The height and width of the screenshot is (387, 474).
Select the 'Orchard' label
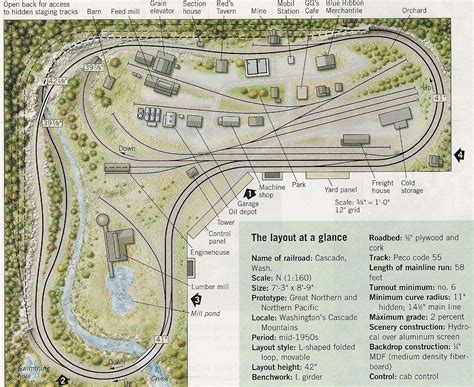point(414,10)
